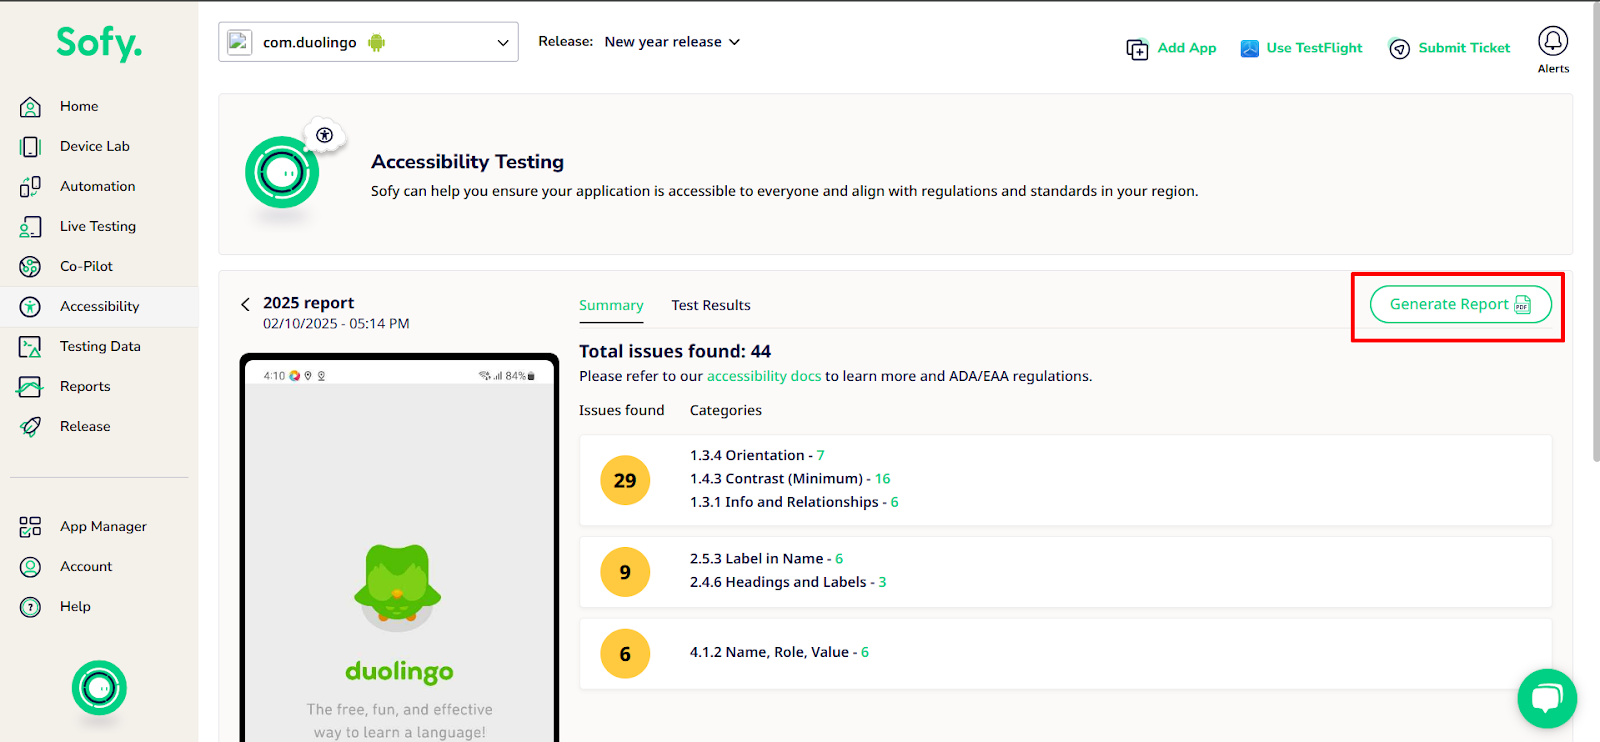
Task: Click the Sofy logo
Action: (98, 43)
